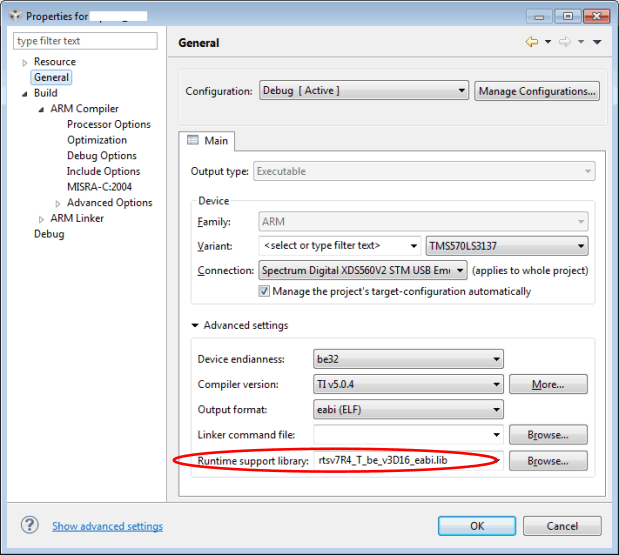
Task: Toggle Manage the project's target-configuration automatically
Action: point(264,291)
